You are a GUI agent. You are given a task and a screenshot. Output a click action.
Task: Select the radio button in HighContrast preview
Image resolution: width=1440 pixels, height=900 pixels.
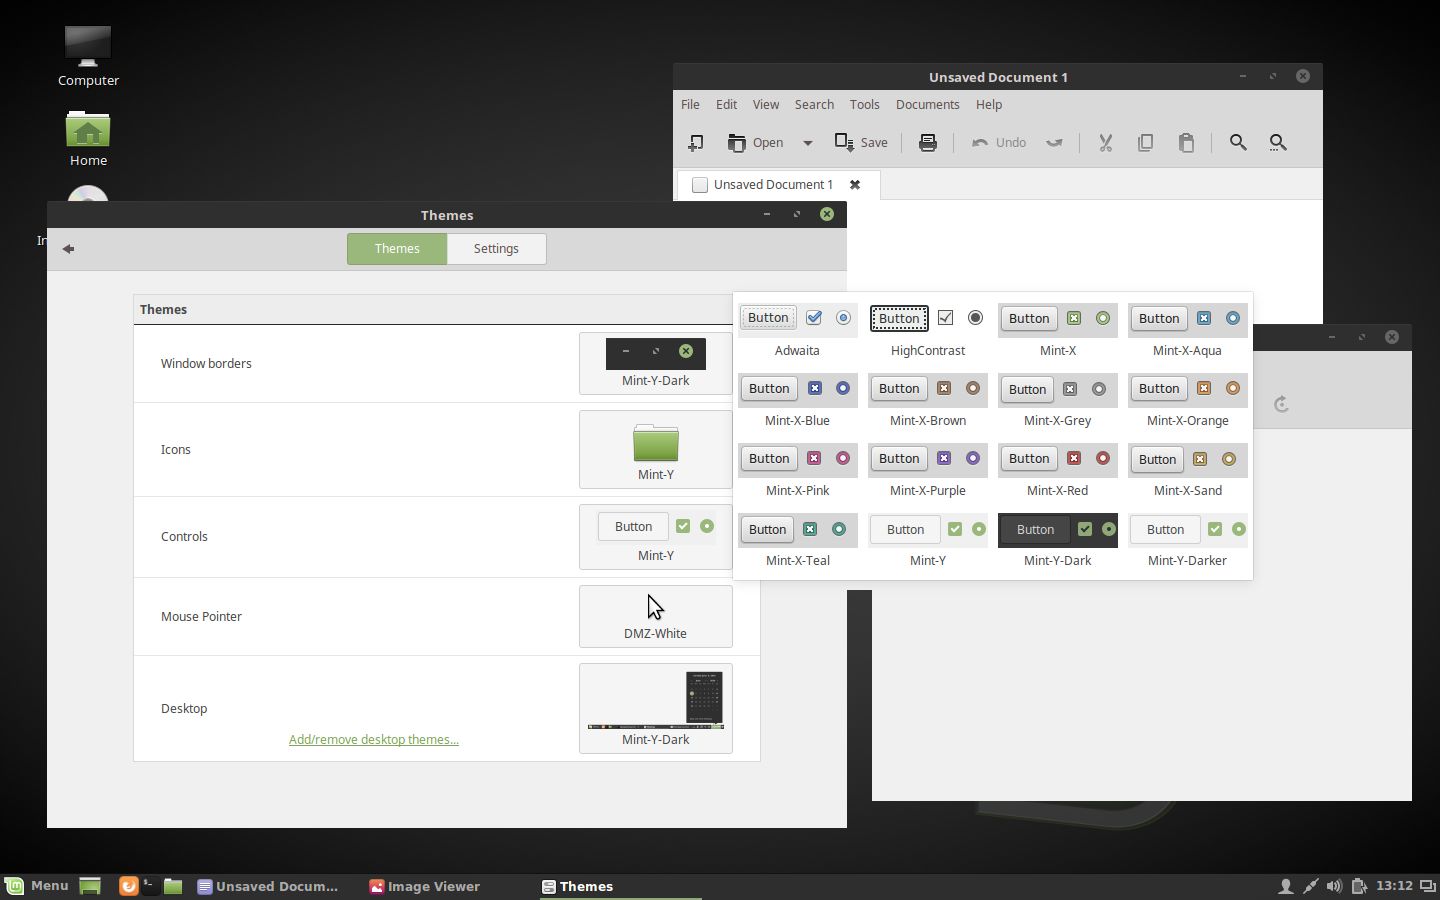click(975, 318)
